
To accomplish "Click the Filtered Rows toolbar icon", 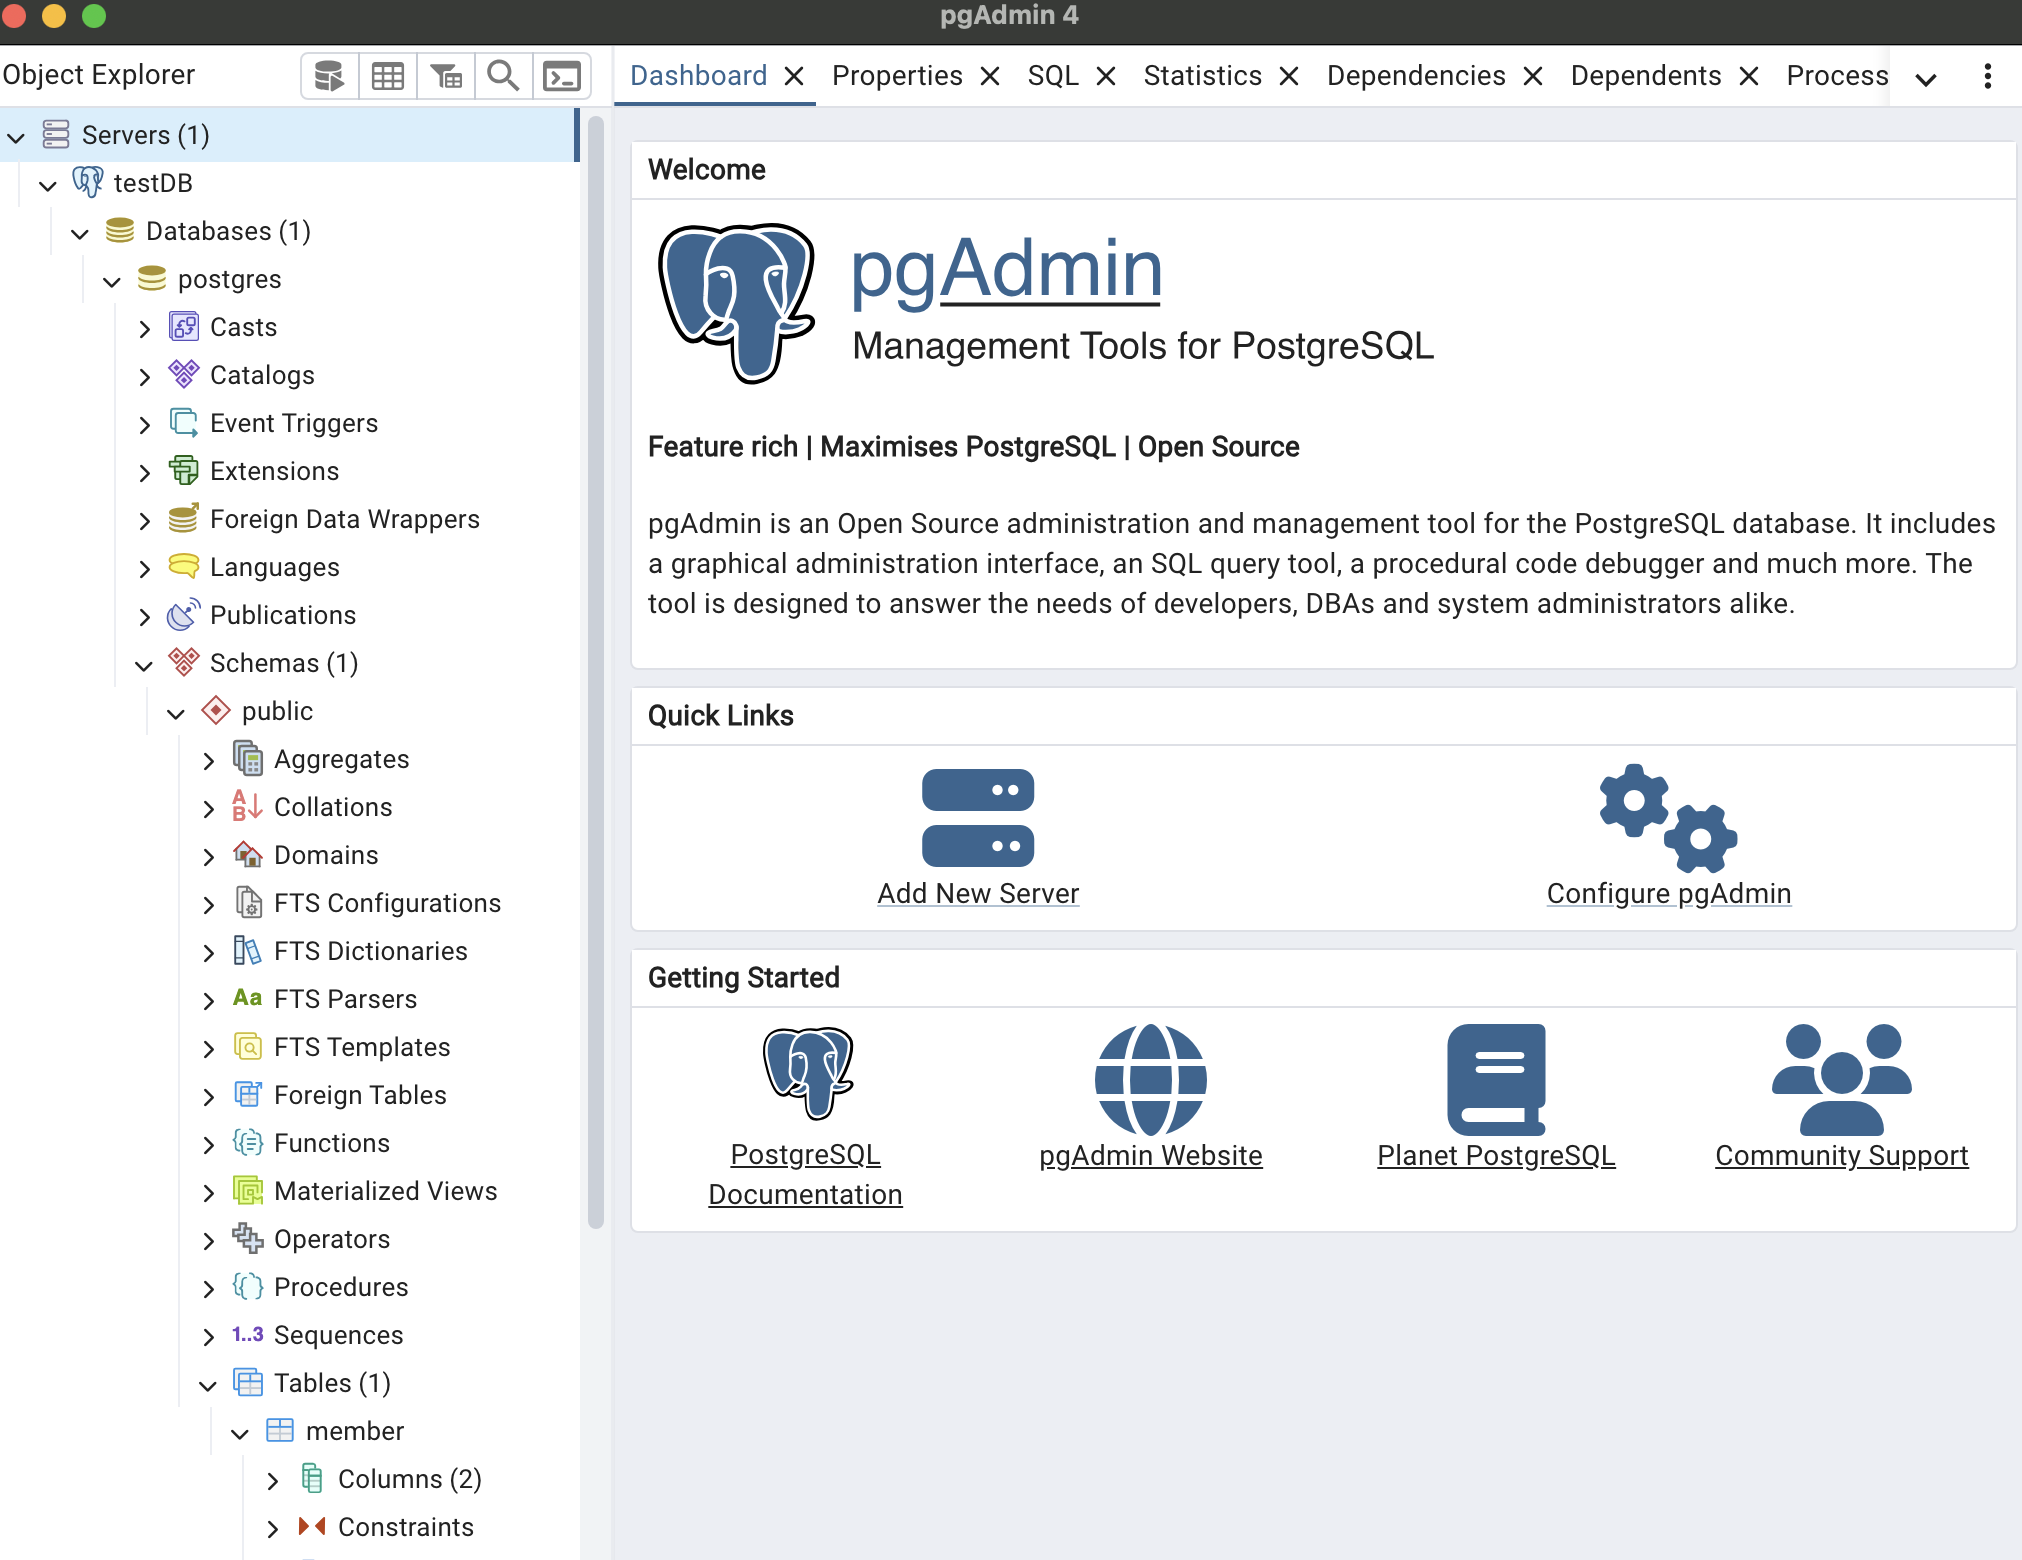I will tap(445, 76).
